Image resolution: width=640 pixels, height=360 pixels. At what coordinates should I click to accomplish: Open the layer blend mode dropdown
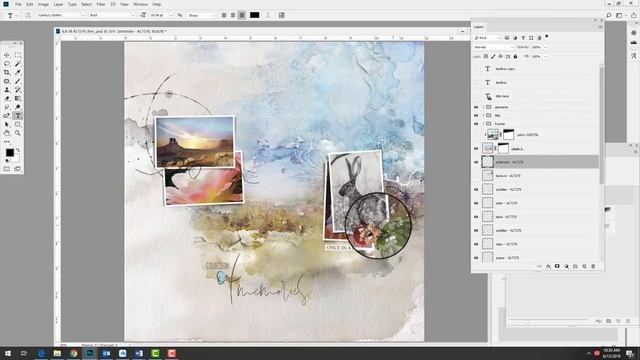point(493,47)
